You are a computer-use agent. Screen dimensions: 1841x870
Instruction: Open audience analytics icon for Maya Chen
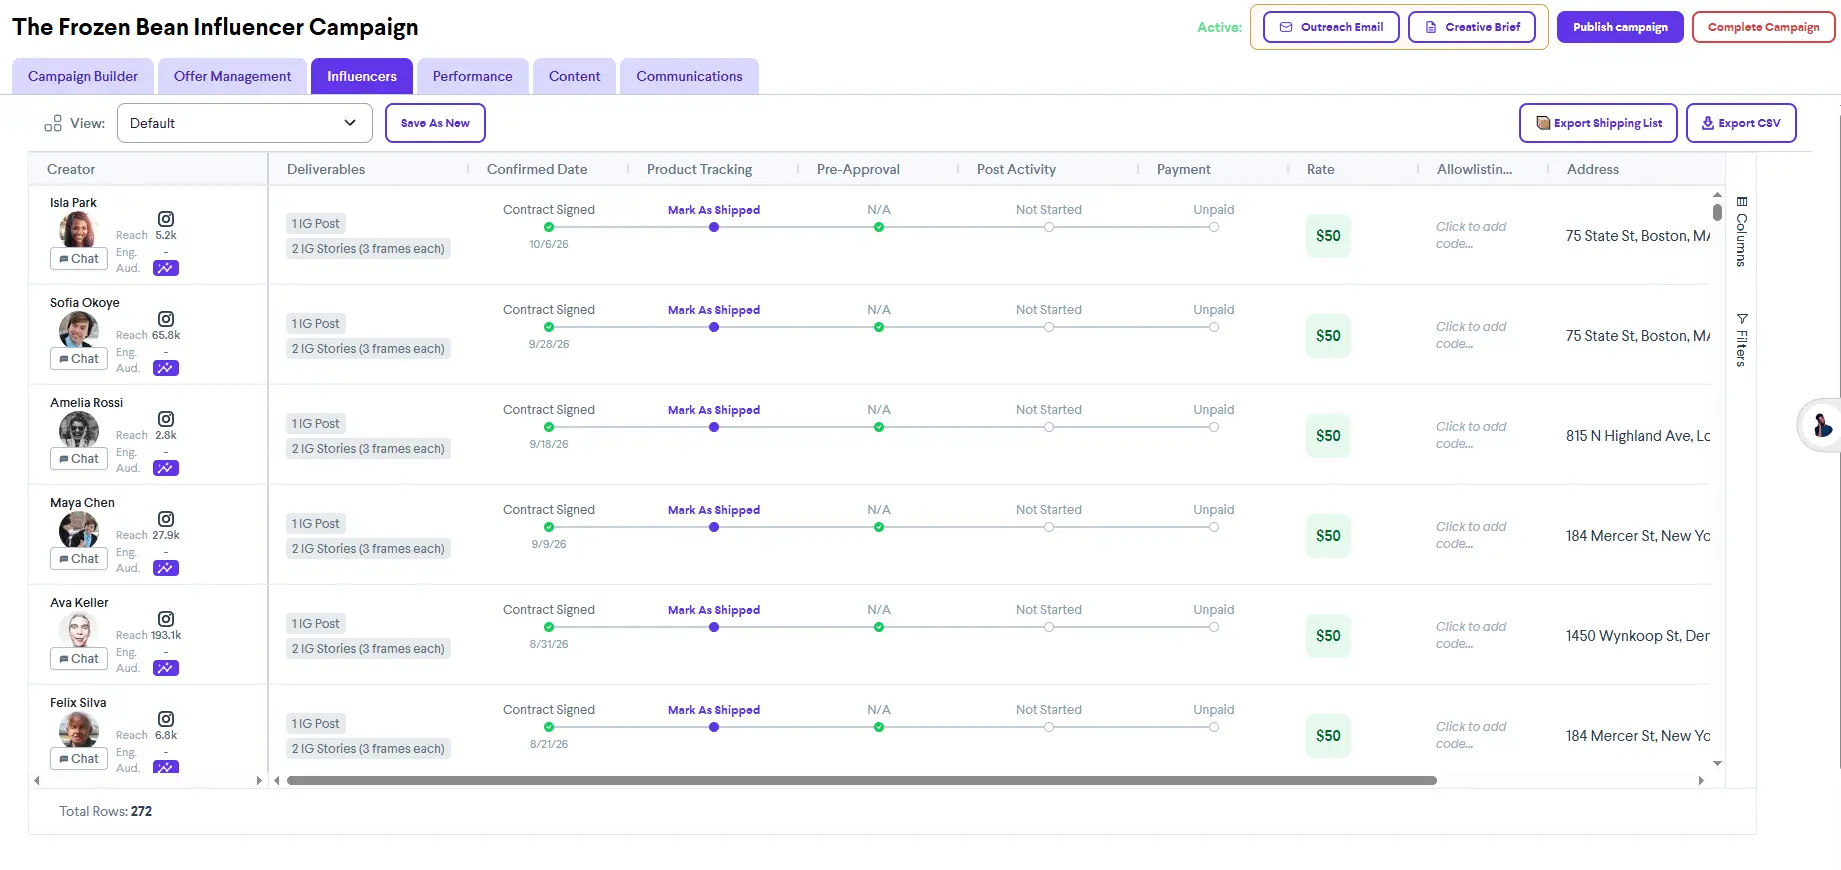[x=166, y=568]
